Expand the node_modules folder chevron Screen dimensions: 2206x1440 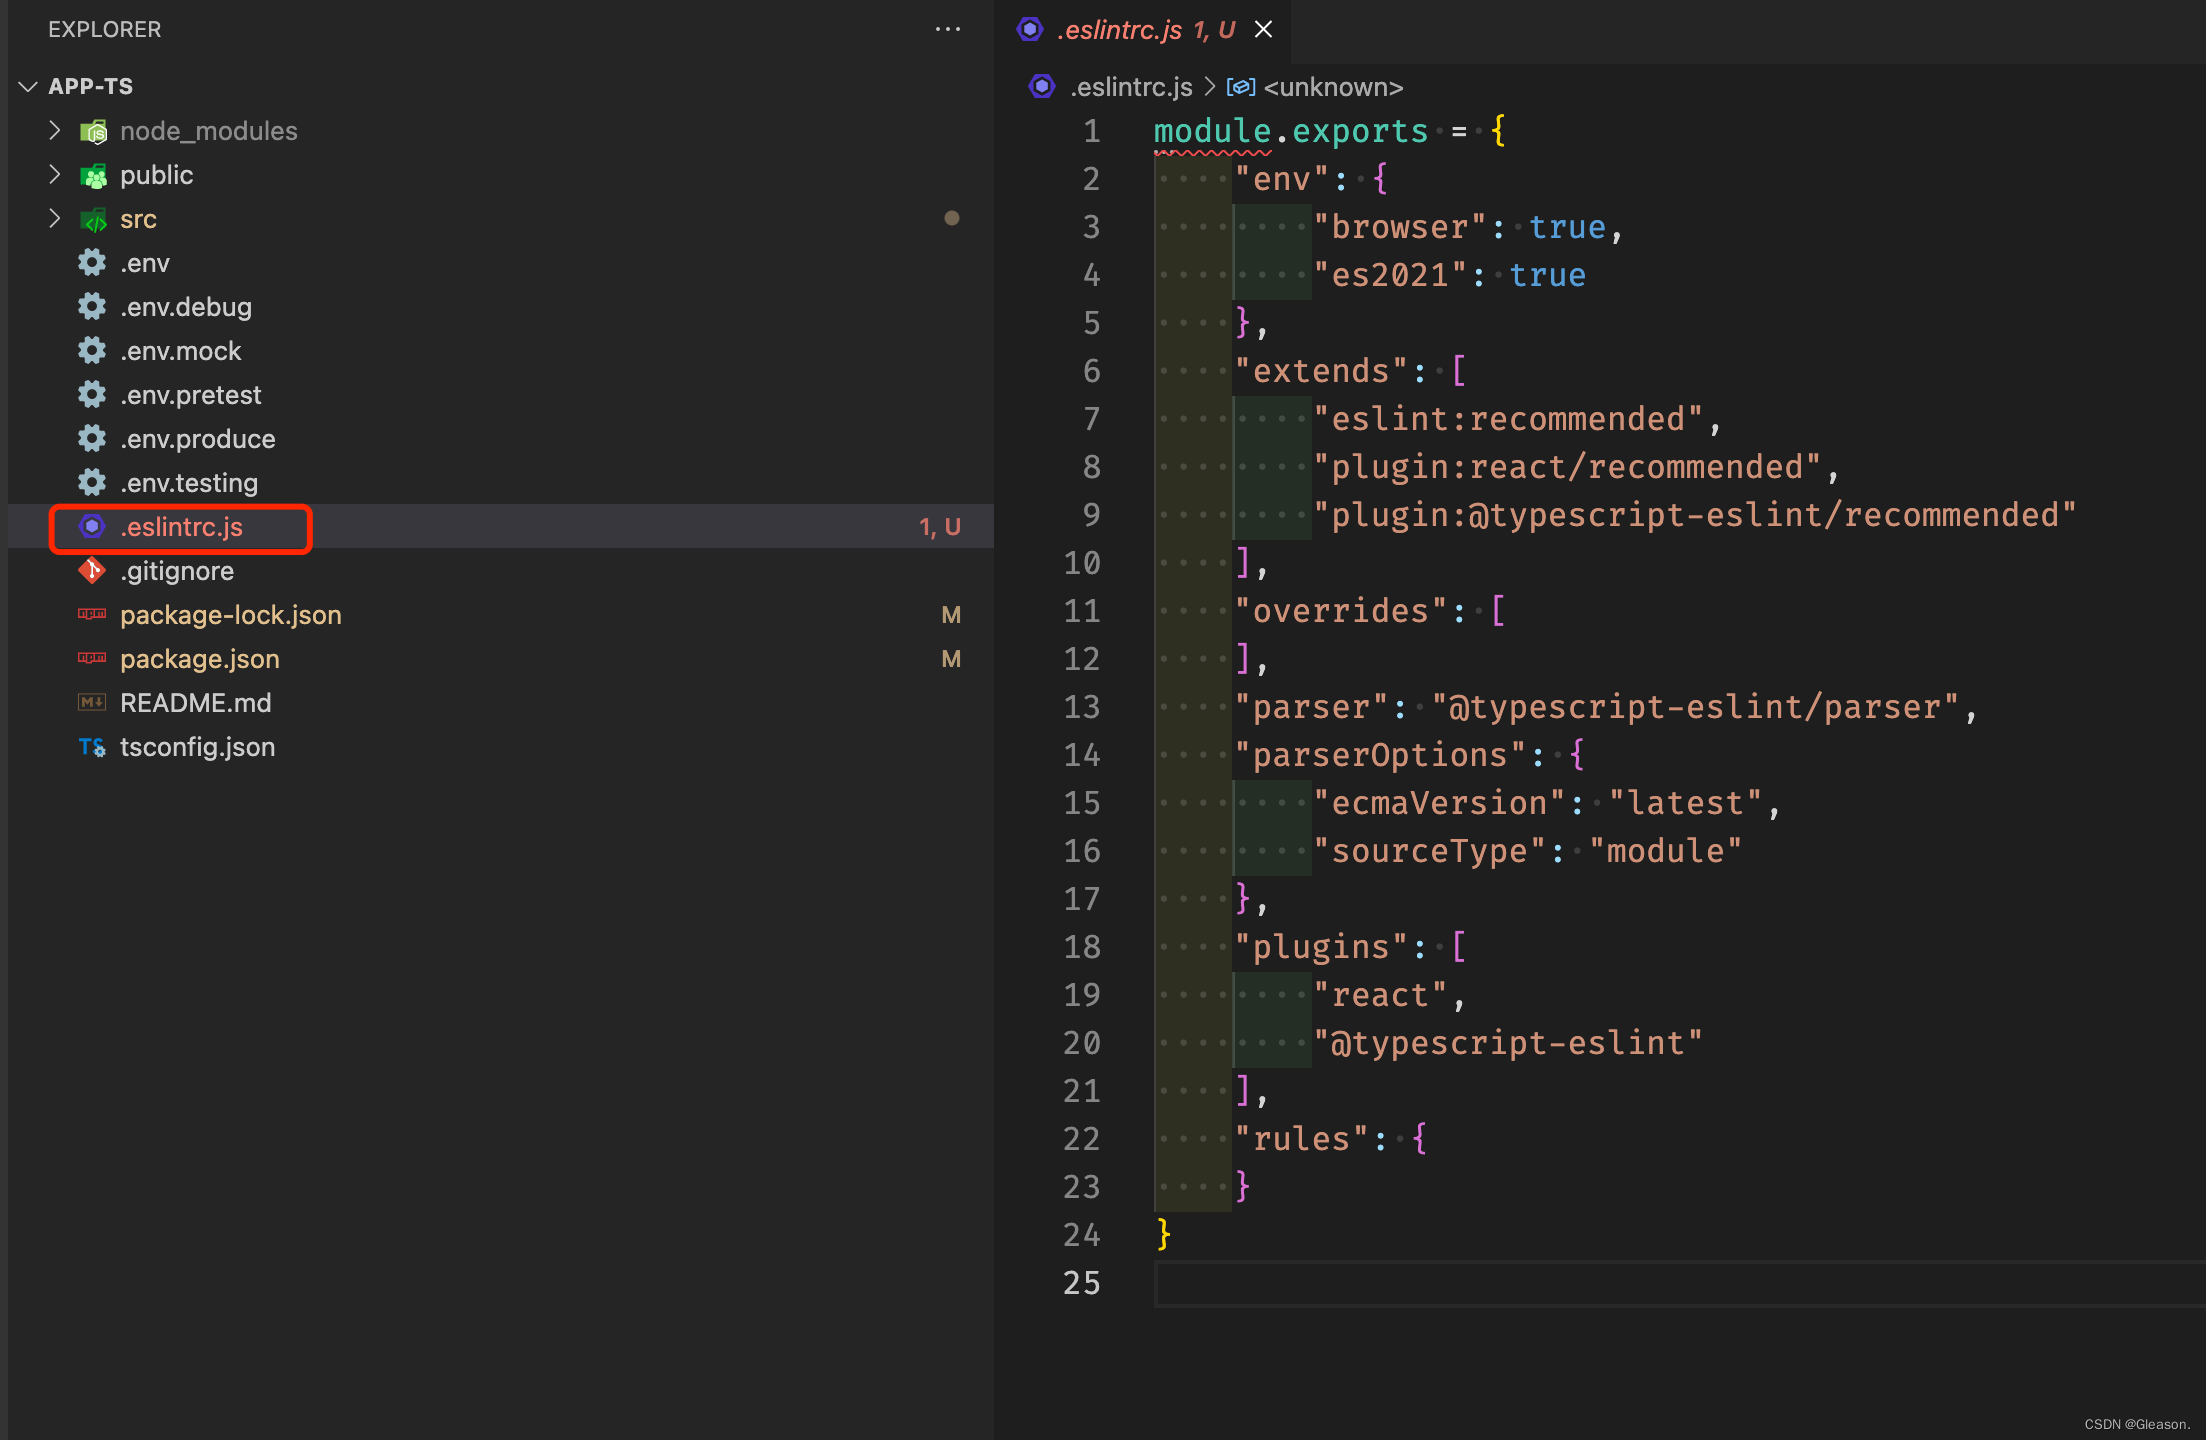(55, 131)
